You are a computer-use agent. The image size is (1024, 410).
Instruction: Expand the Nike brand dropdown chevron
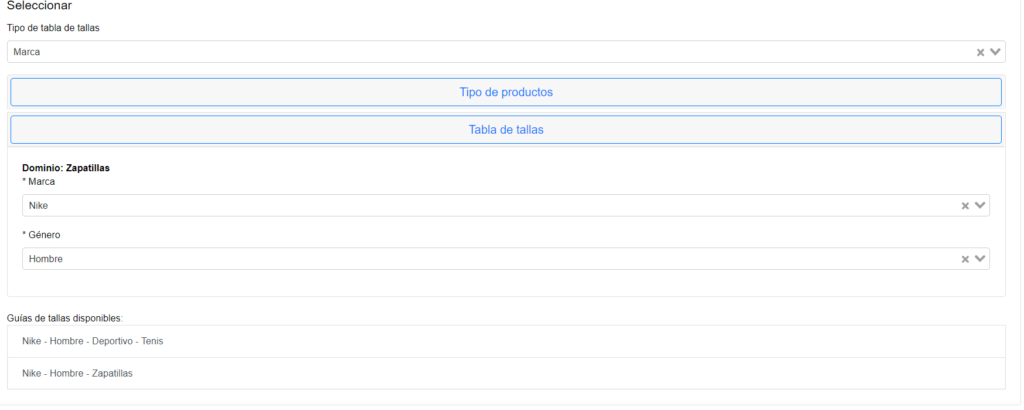tap(980, 206)
